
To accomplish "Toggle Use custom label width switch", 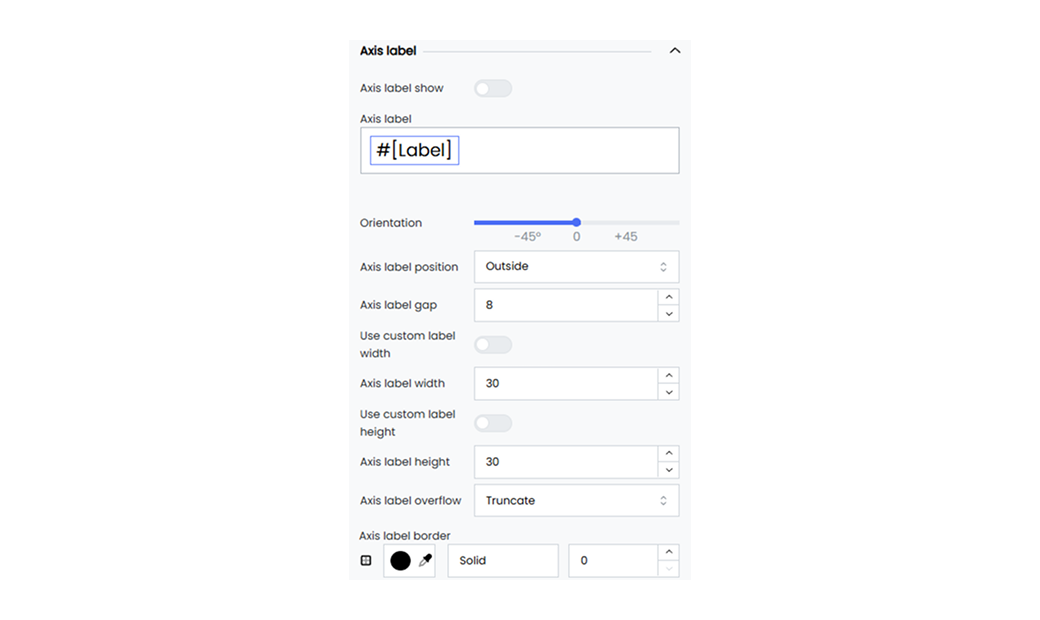I will [x=493, y=345].
